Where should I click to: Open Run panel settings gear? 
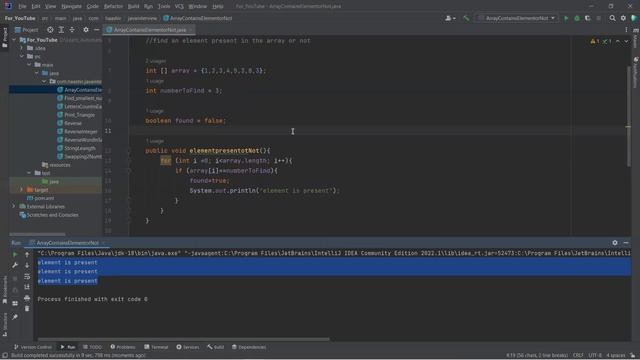(615, 242)
